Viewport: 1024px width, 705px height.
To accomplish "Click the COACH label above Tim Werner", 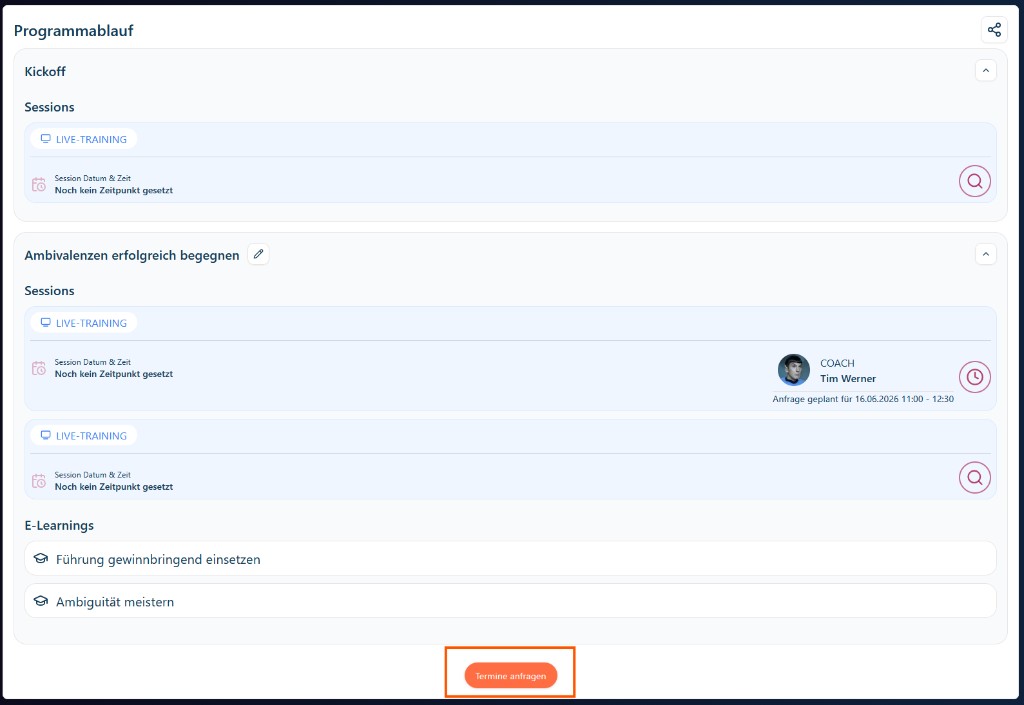I will [837, 364].
